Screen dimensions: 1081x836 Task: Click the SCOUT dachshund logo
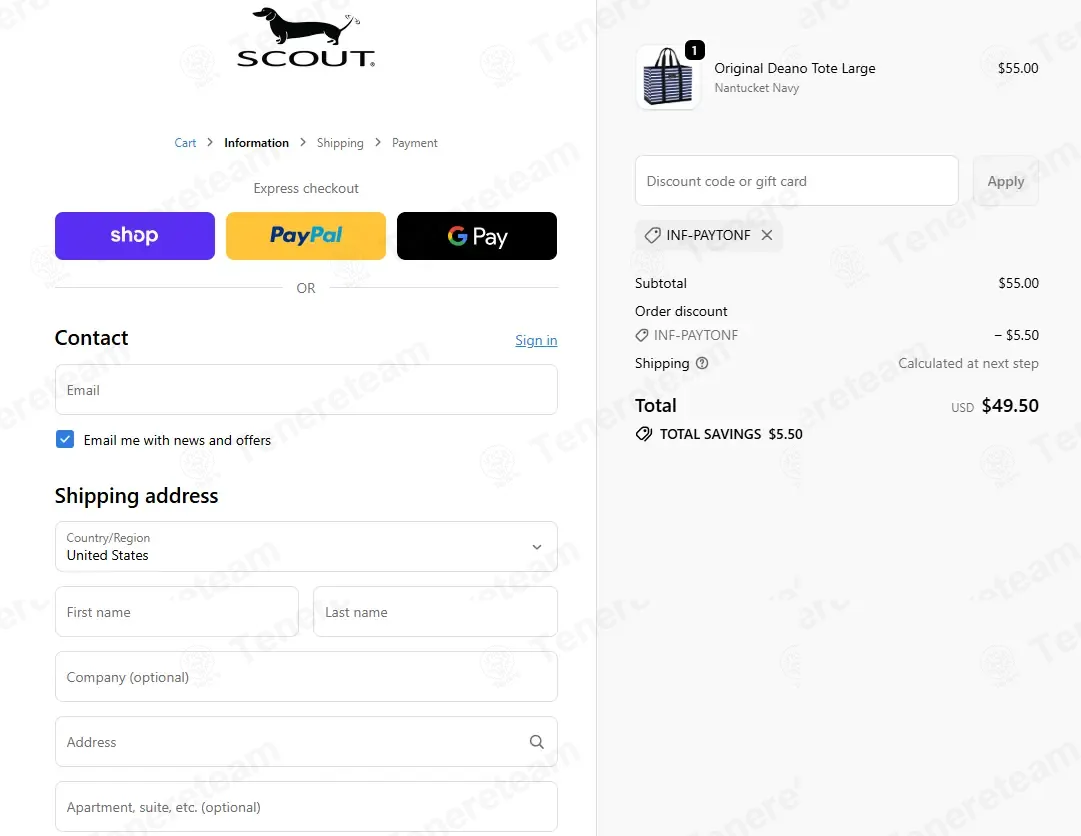point(306,38)
